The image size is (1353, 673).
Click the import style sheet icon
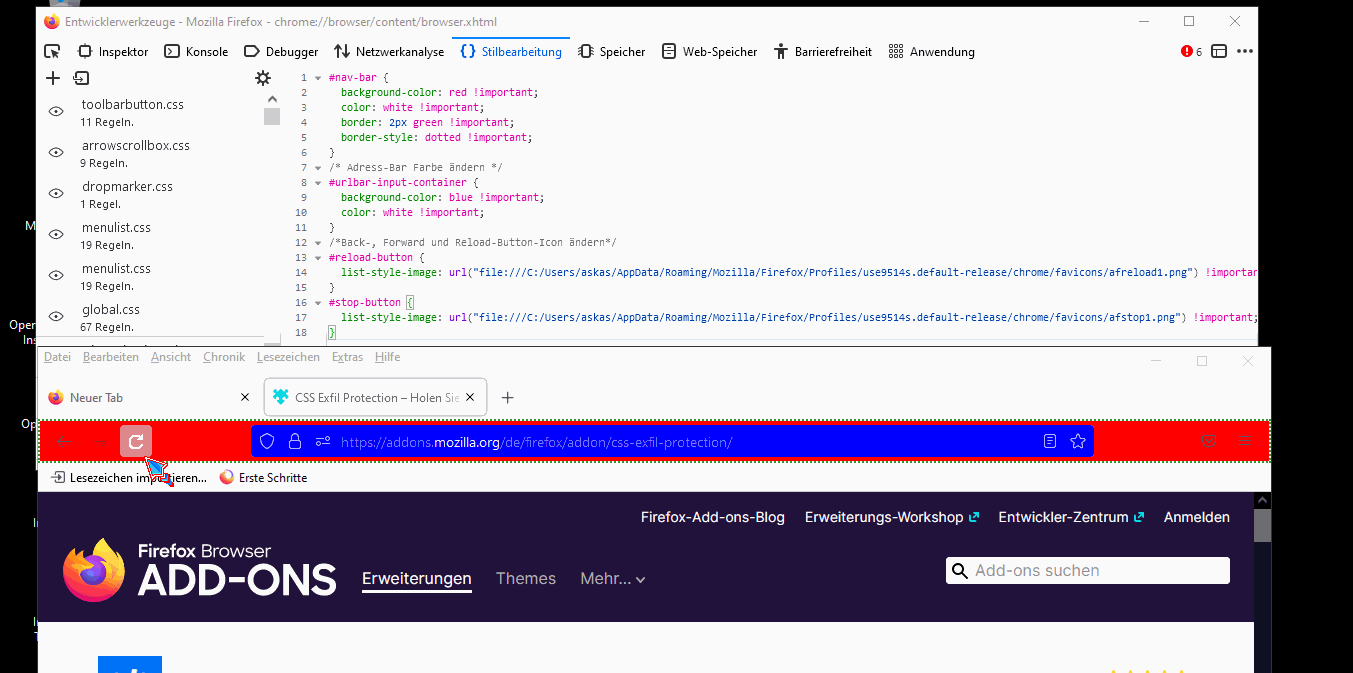pyautogui.click(x=81, y=78)
